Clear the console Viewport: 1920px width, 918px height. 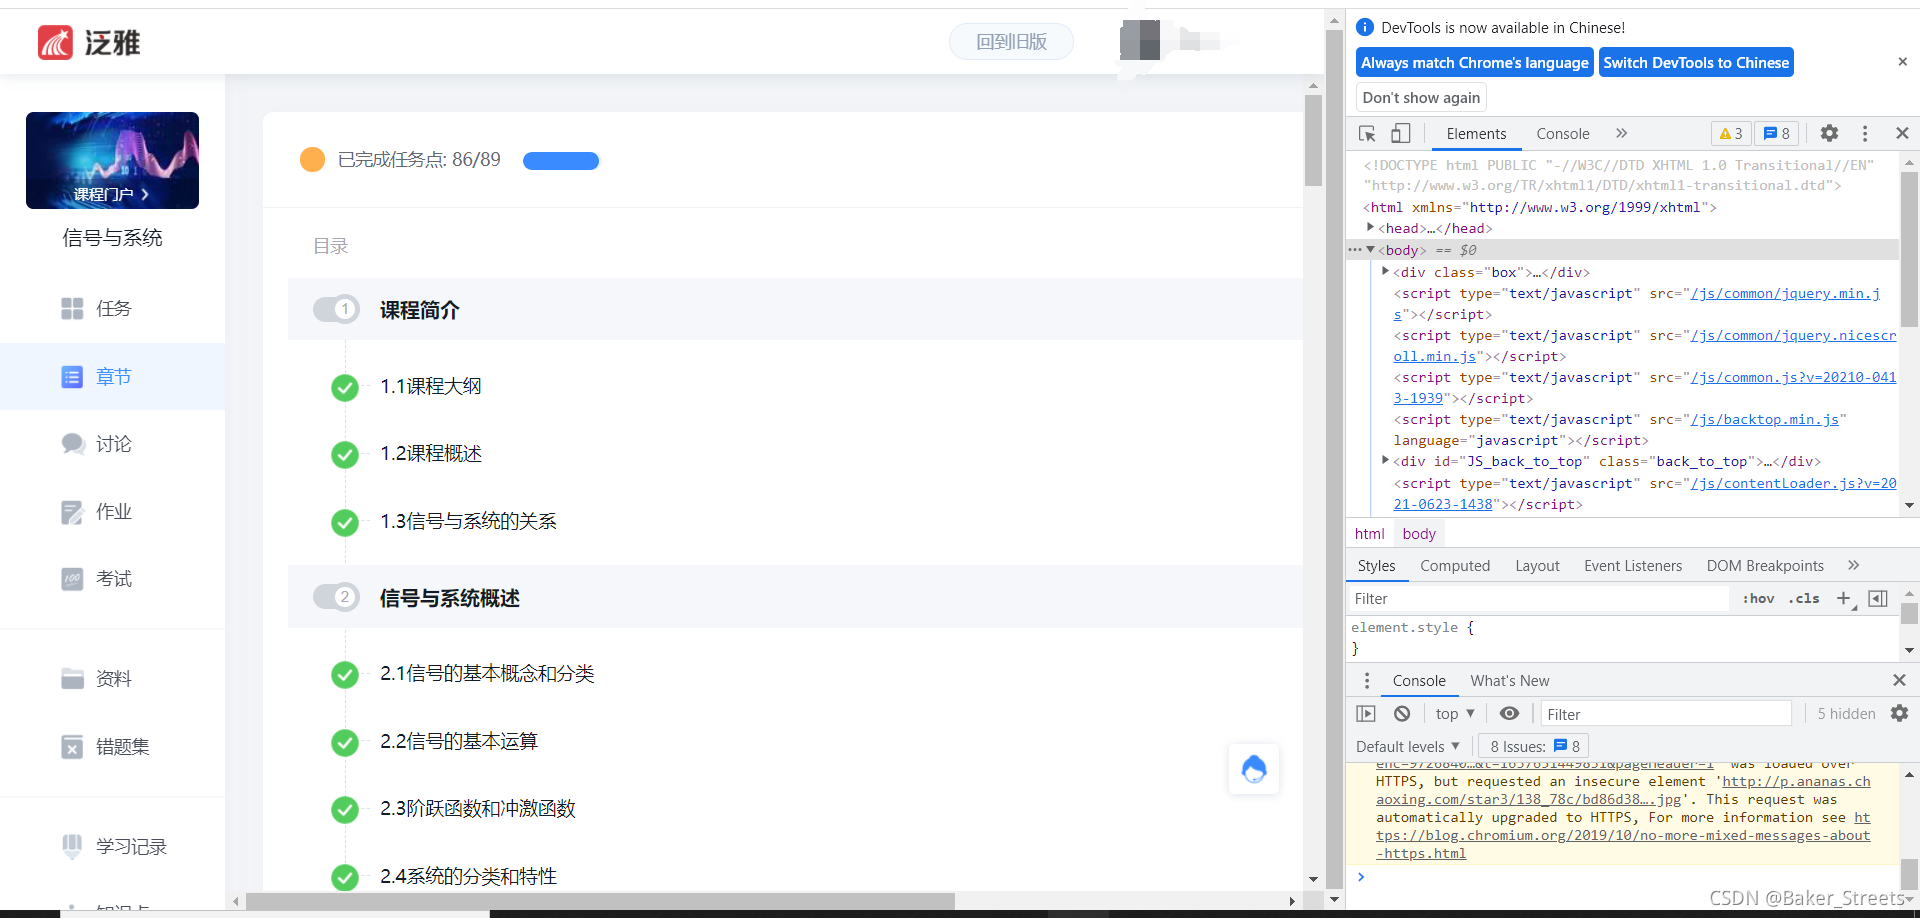[x=1402, y=713]
